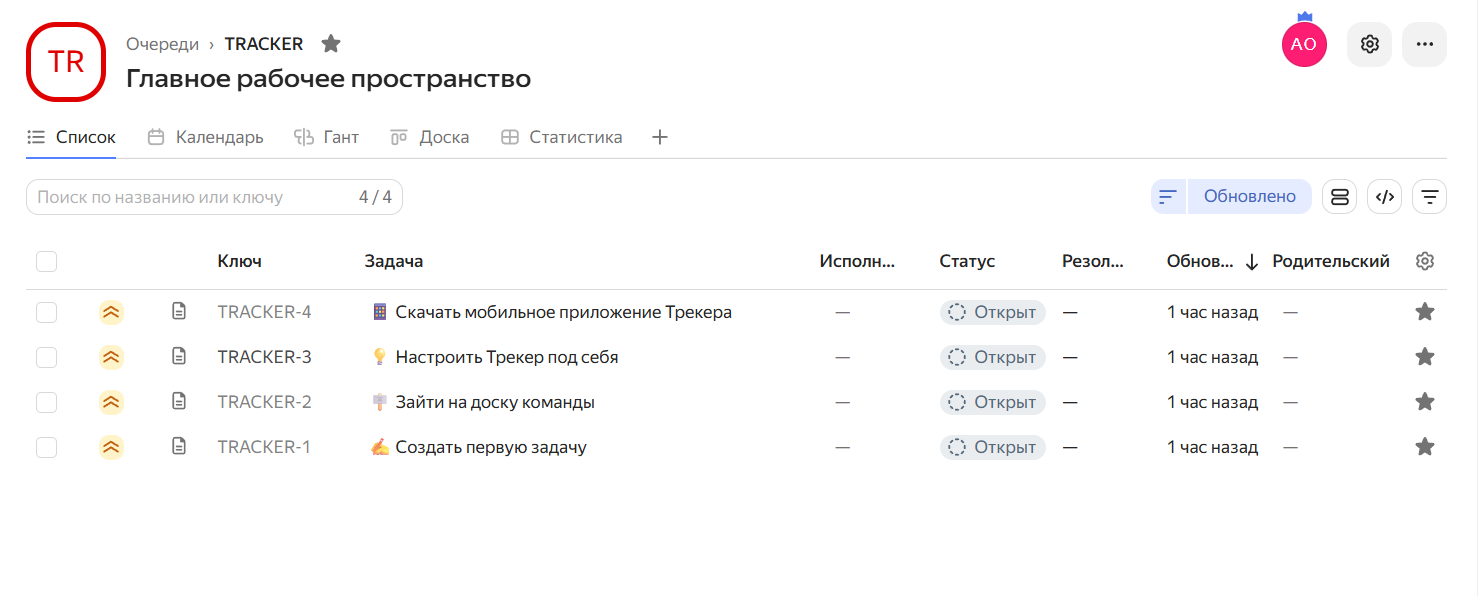Open Открыт status dropdown for TRACKER-1
The image size is (1478, 596).
click(992, 447)
